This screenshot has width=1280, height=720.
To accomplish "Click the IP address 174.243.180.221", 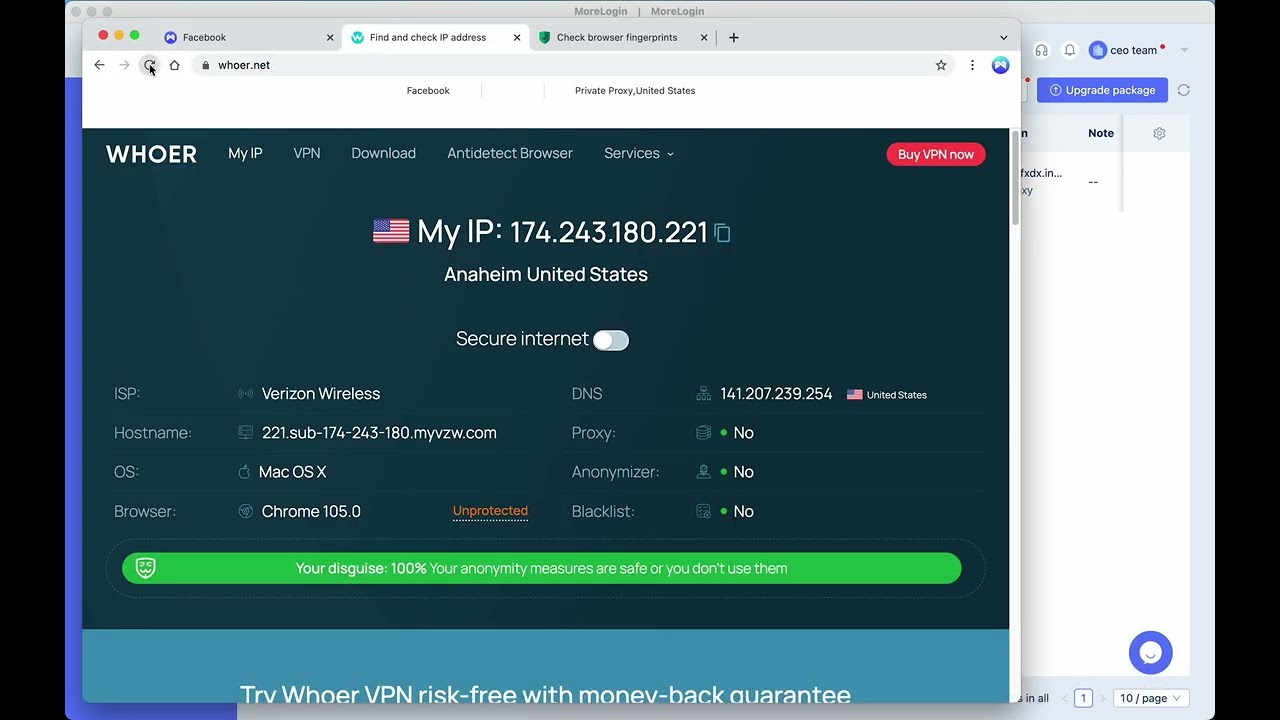I will [609, 232].
